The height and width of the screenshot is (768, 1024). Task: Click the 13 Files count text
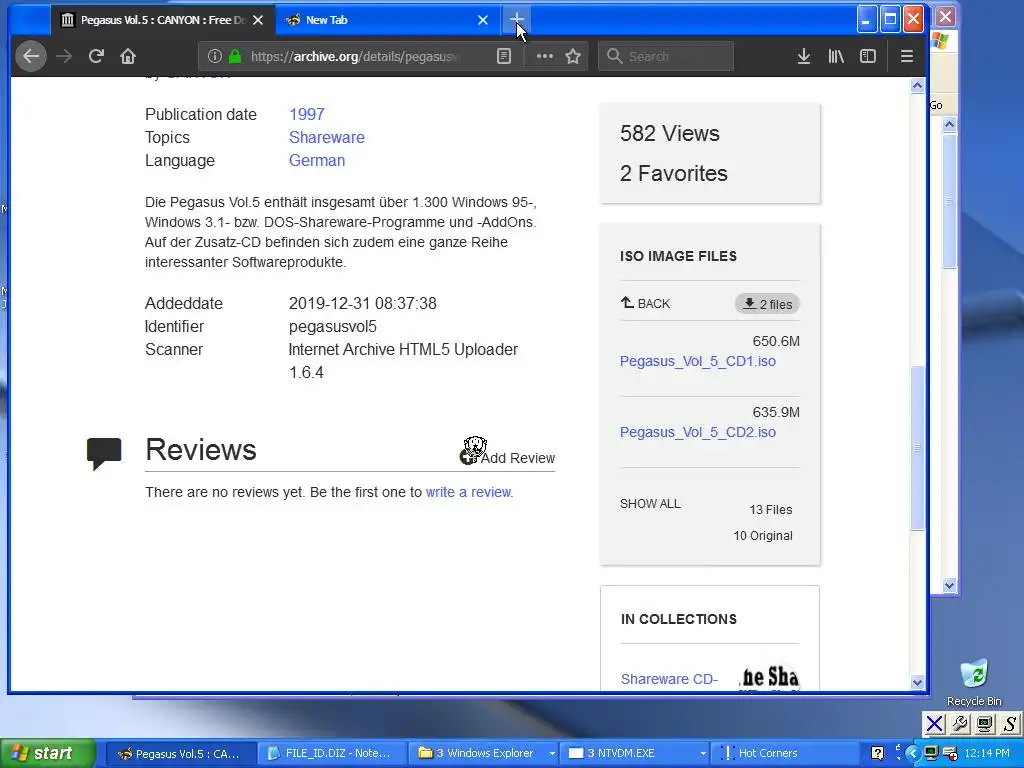(x=771, y=509)
